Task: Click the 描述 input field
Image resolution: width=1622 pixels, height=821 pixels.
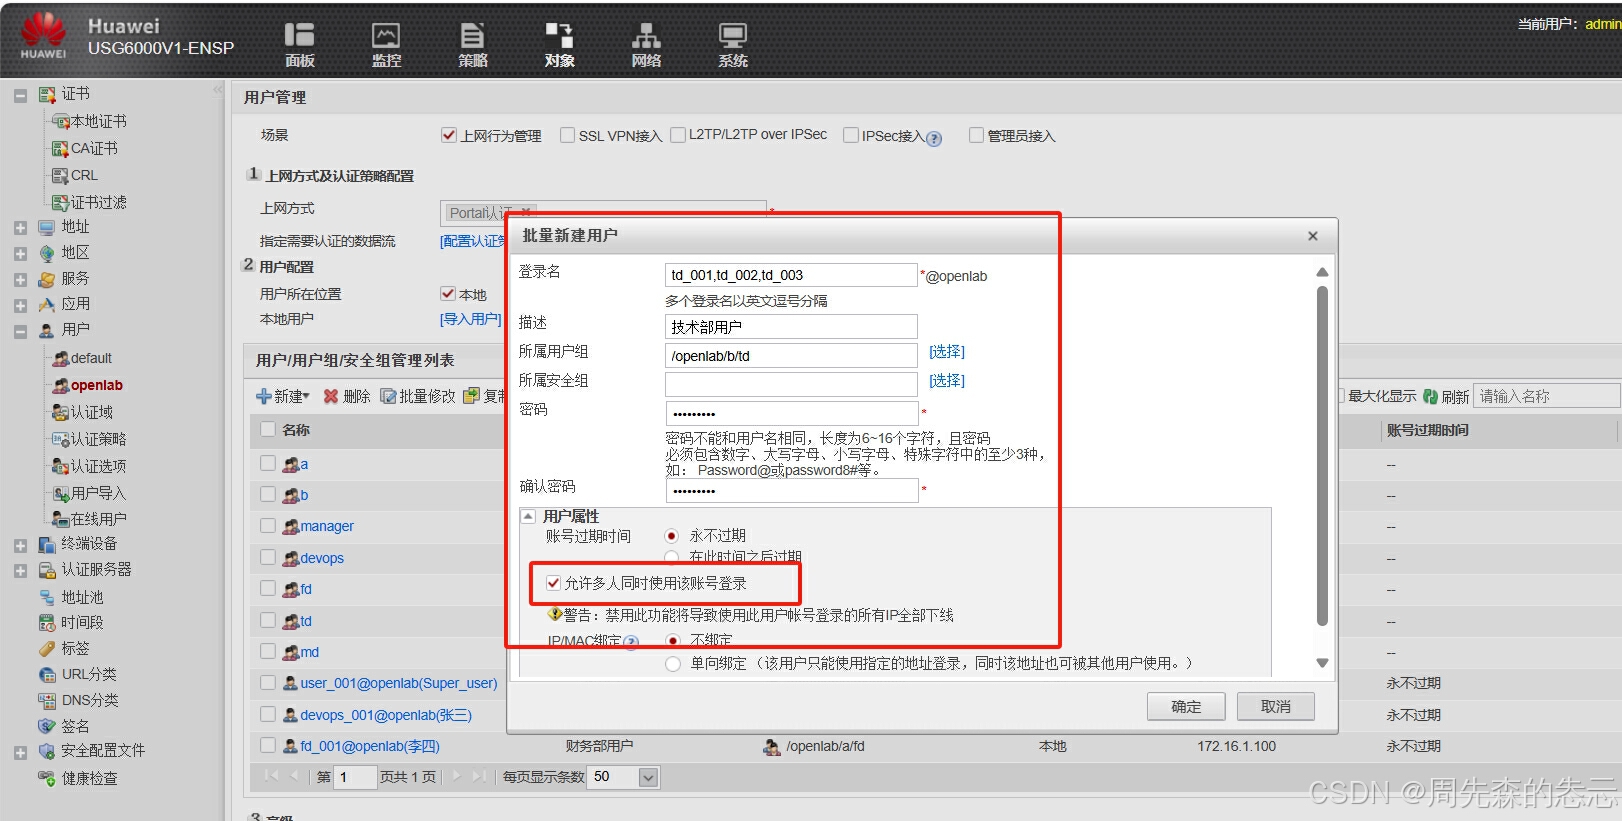Action: coord(791,327)
